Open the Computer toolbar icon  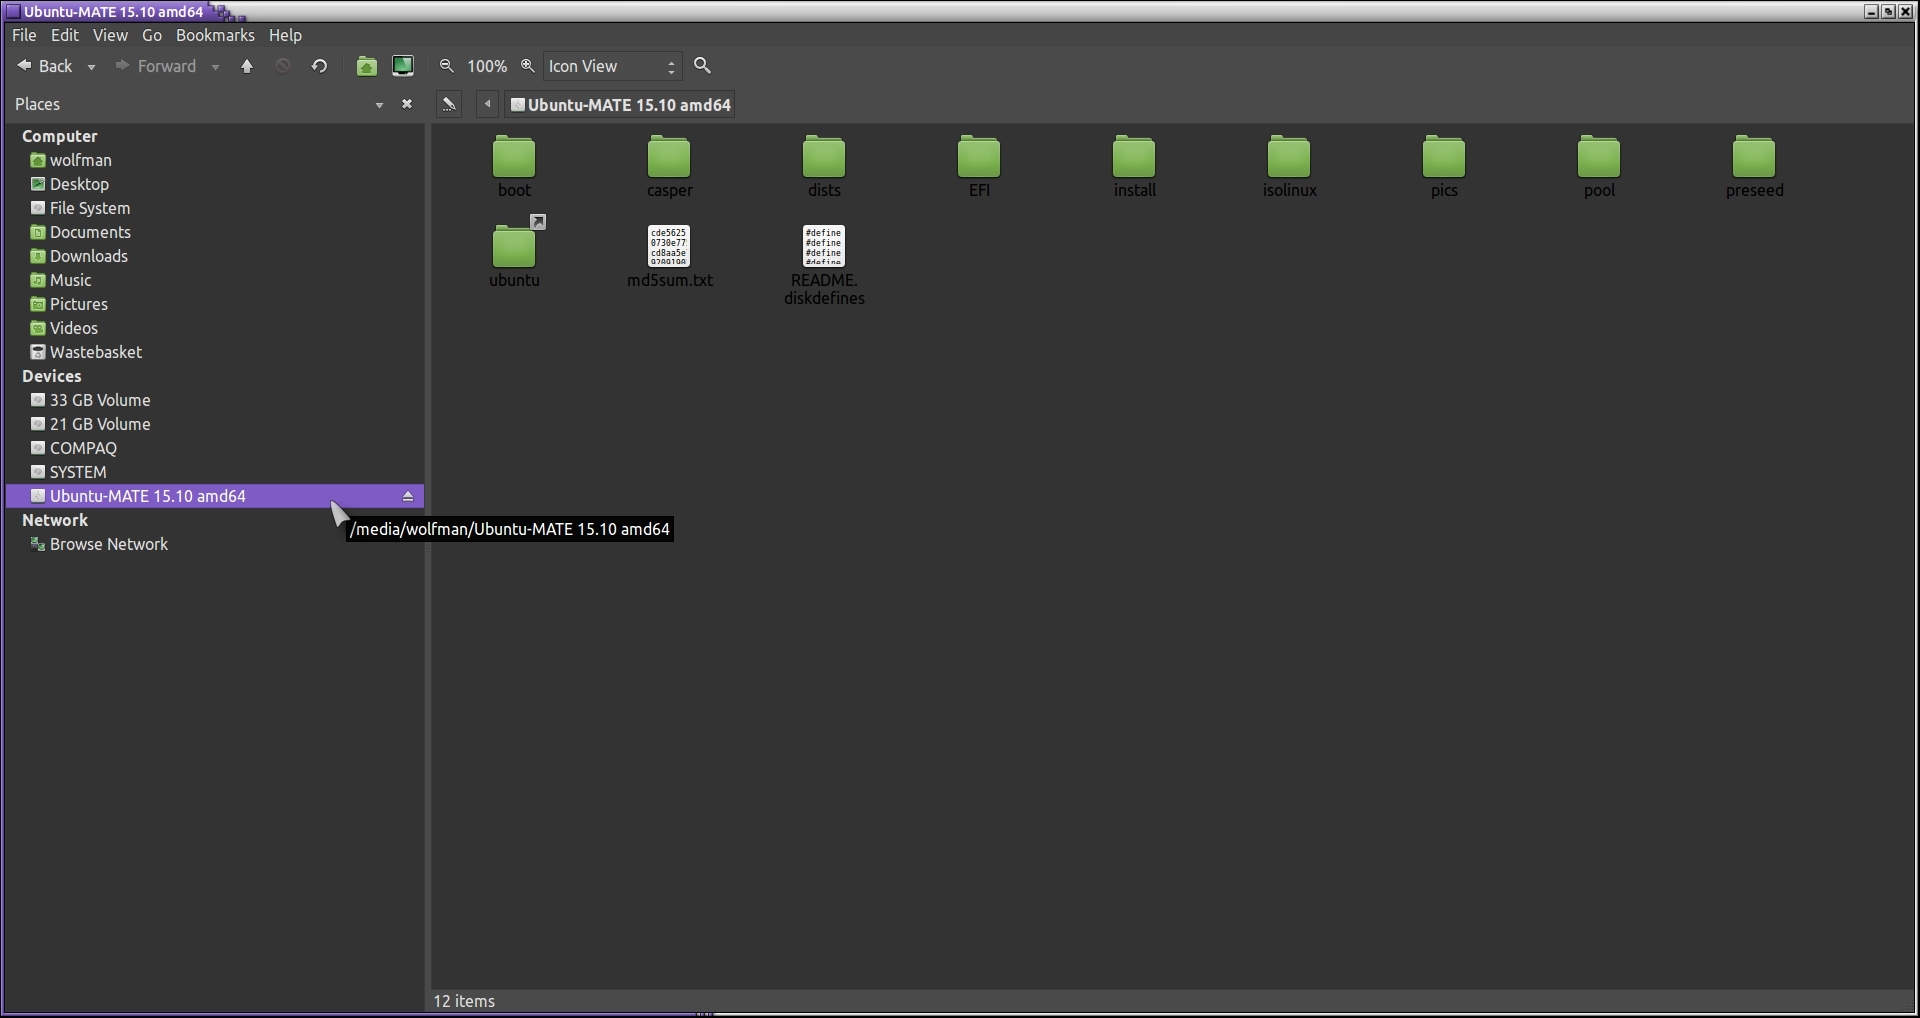coord(403,66)
